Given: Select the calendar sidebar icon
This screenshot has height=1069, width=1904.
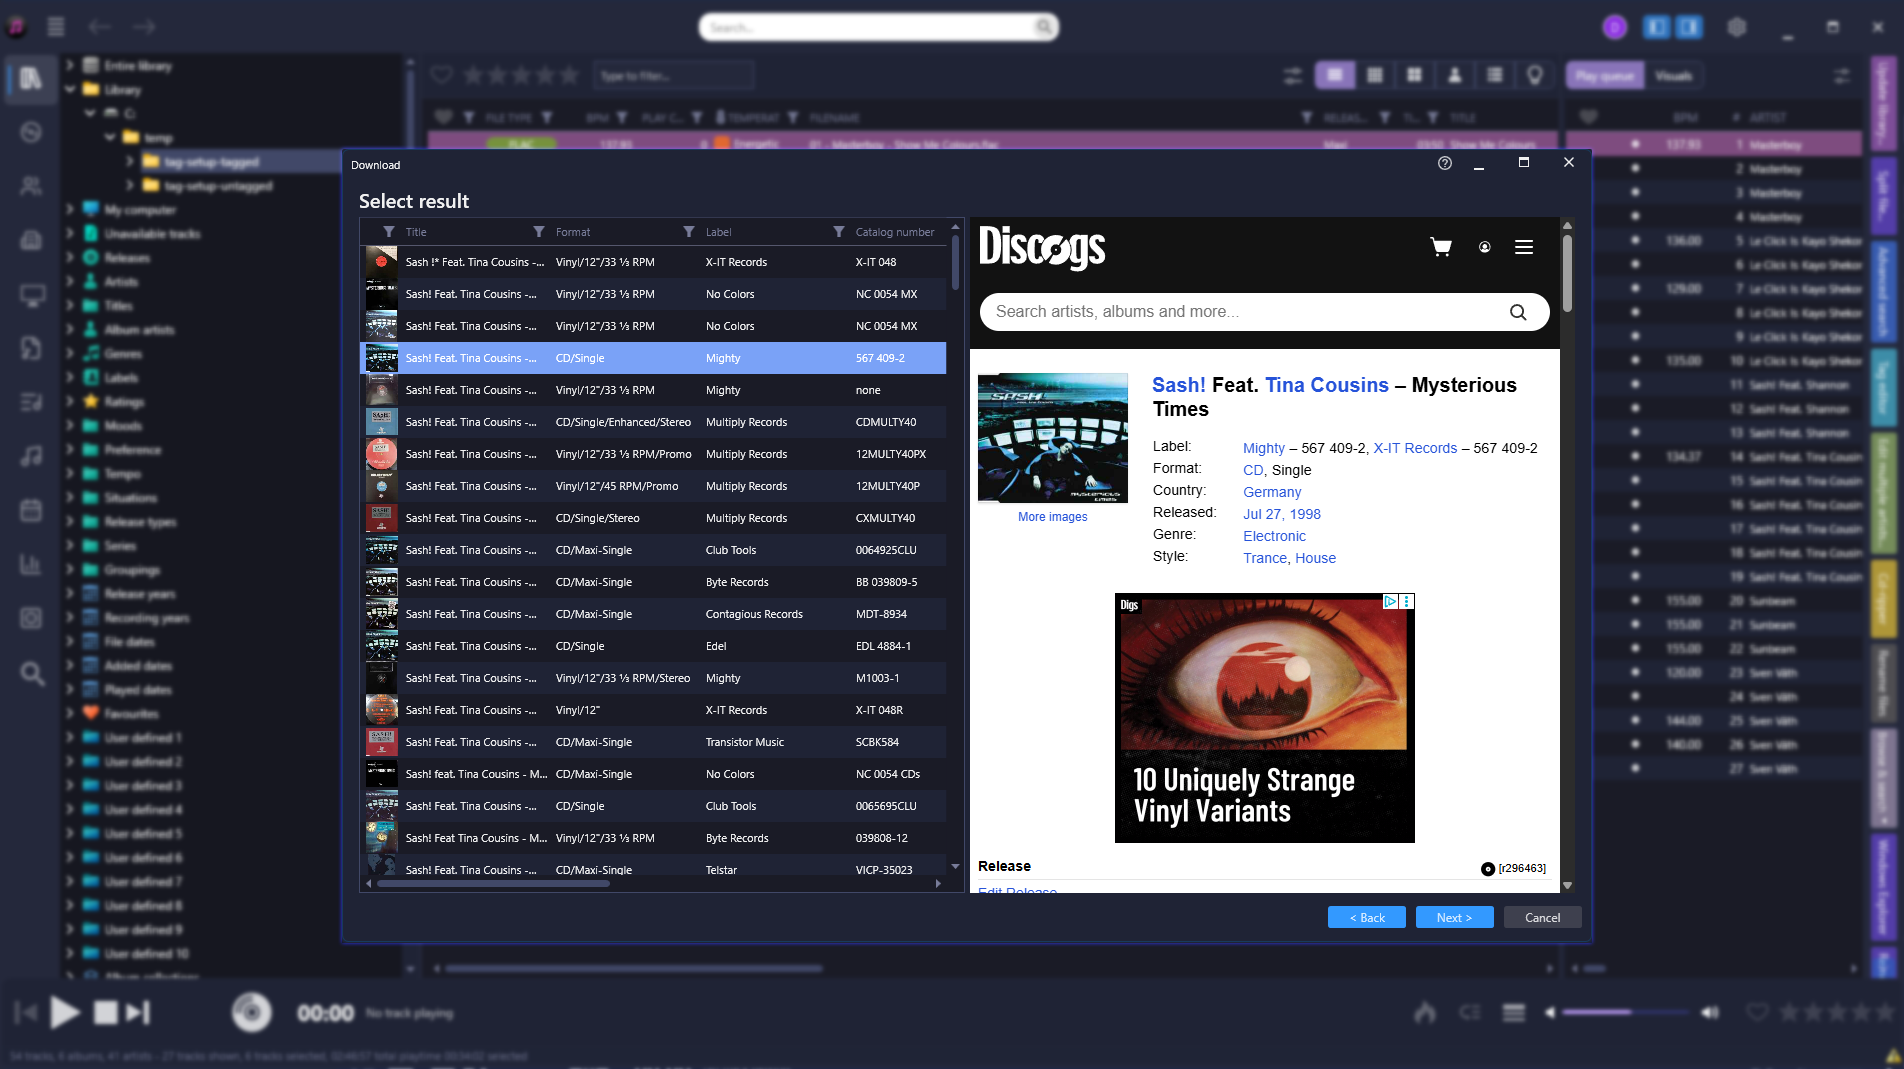Looking at the screenshot, I should [x=31, y=510].
